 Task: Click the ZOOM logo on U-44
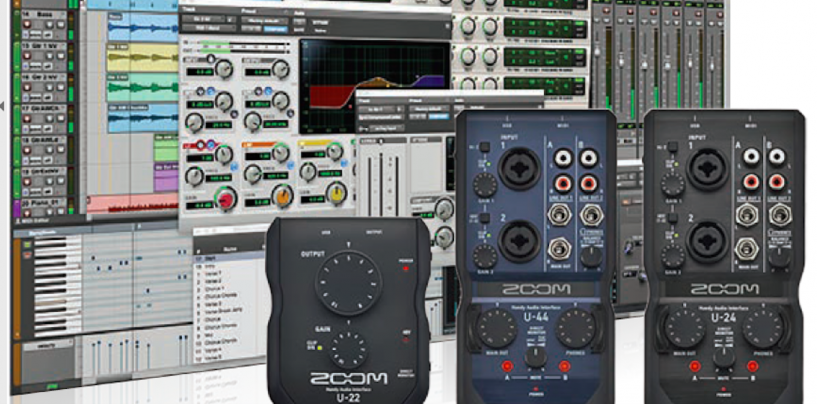point(536,289)
